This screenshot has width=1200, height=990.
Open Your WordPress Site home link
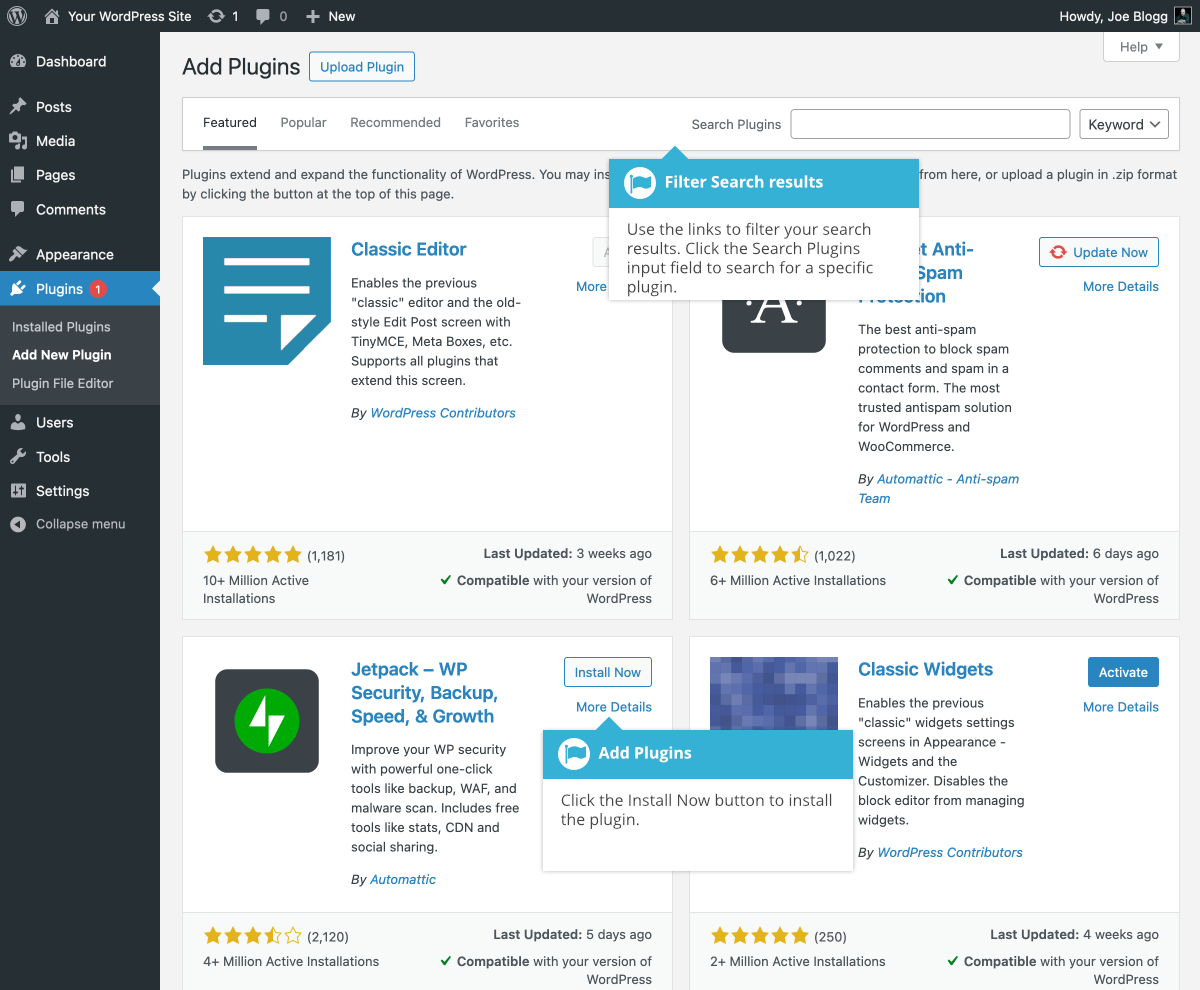(x=117, y=16)
